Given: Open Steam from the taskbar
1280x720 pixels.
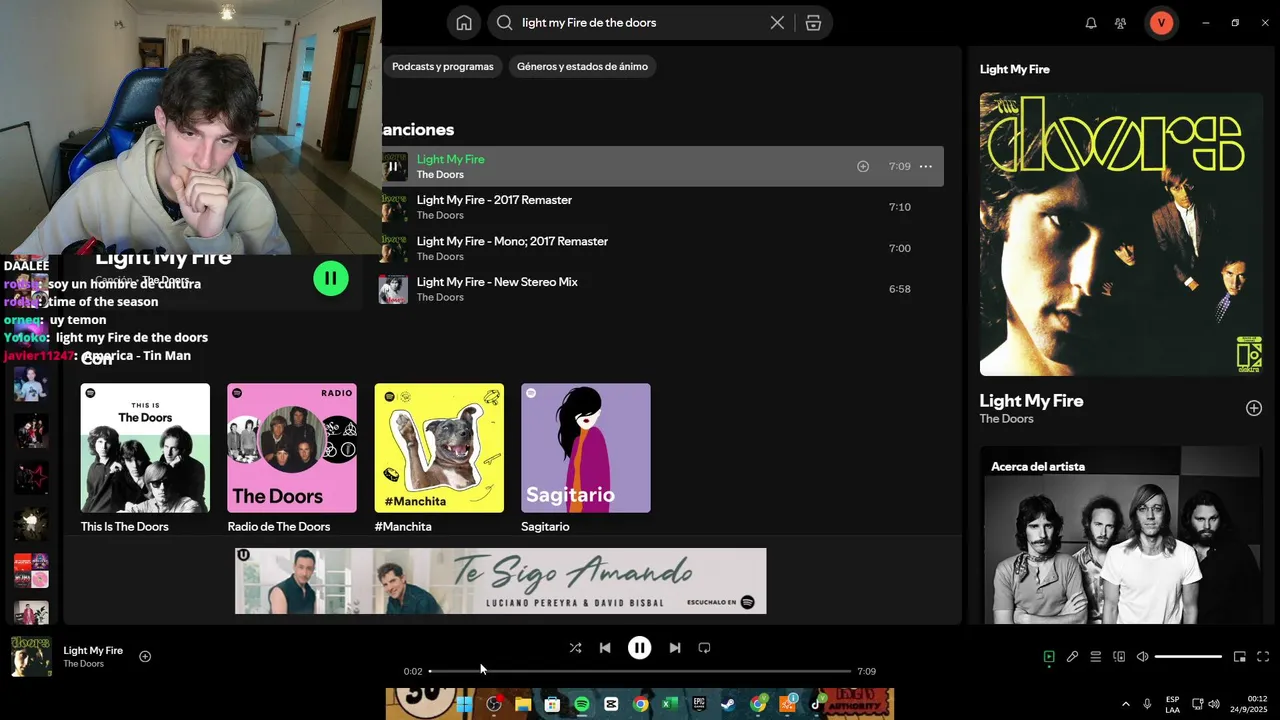Looking at the screenshot, I should coord(728,704).
